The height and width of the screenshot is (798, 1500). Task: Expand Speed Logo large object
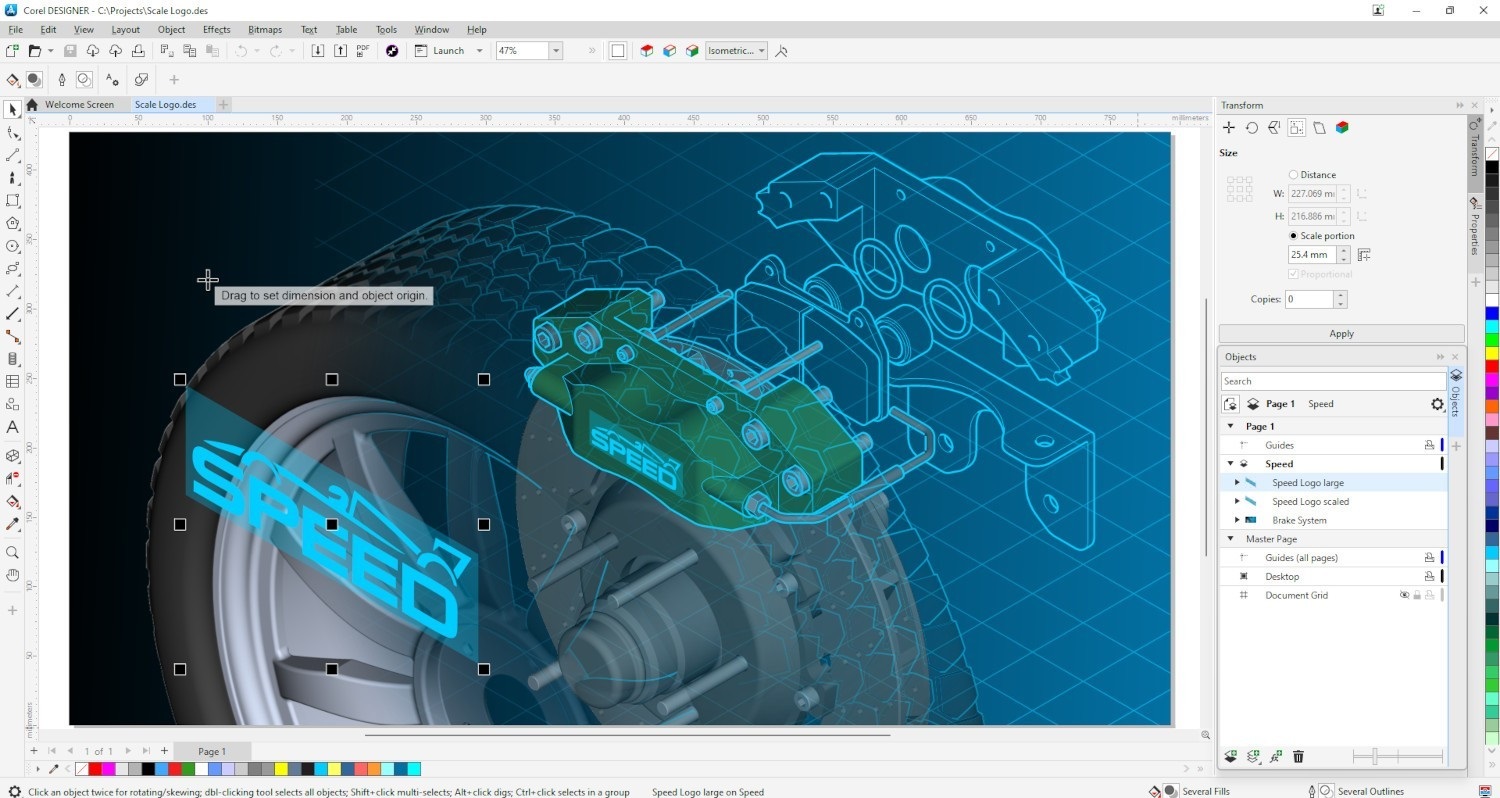pos(1237,483)
